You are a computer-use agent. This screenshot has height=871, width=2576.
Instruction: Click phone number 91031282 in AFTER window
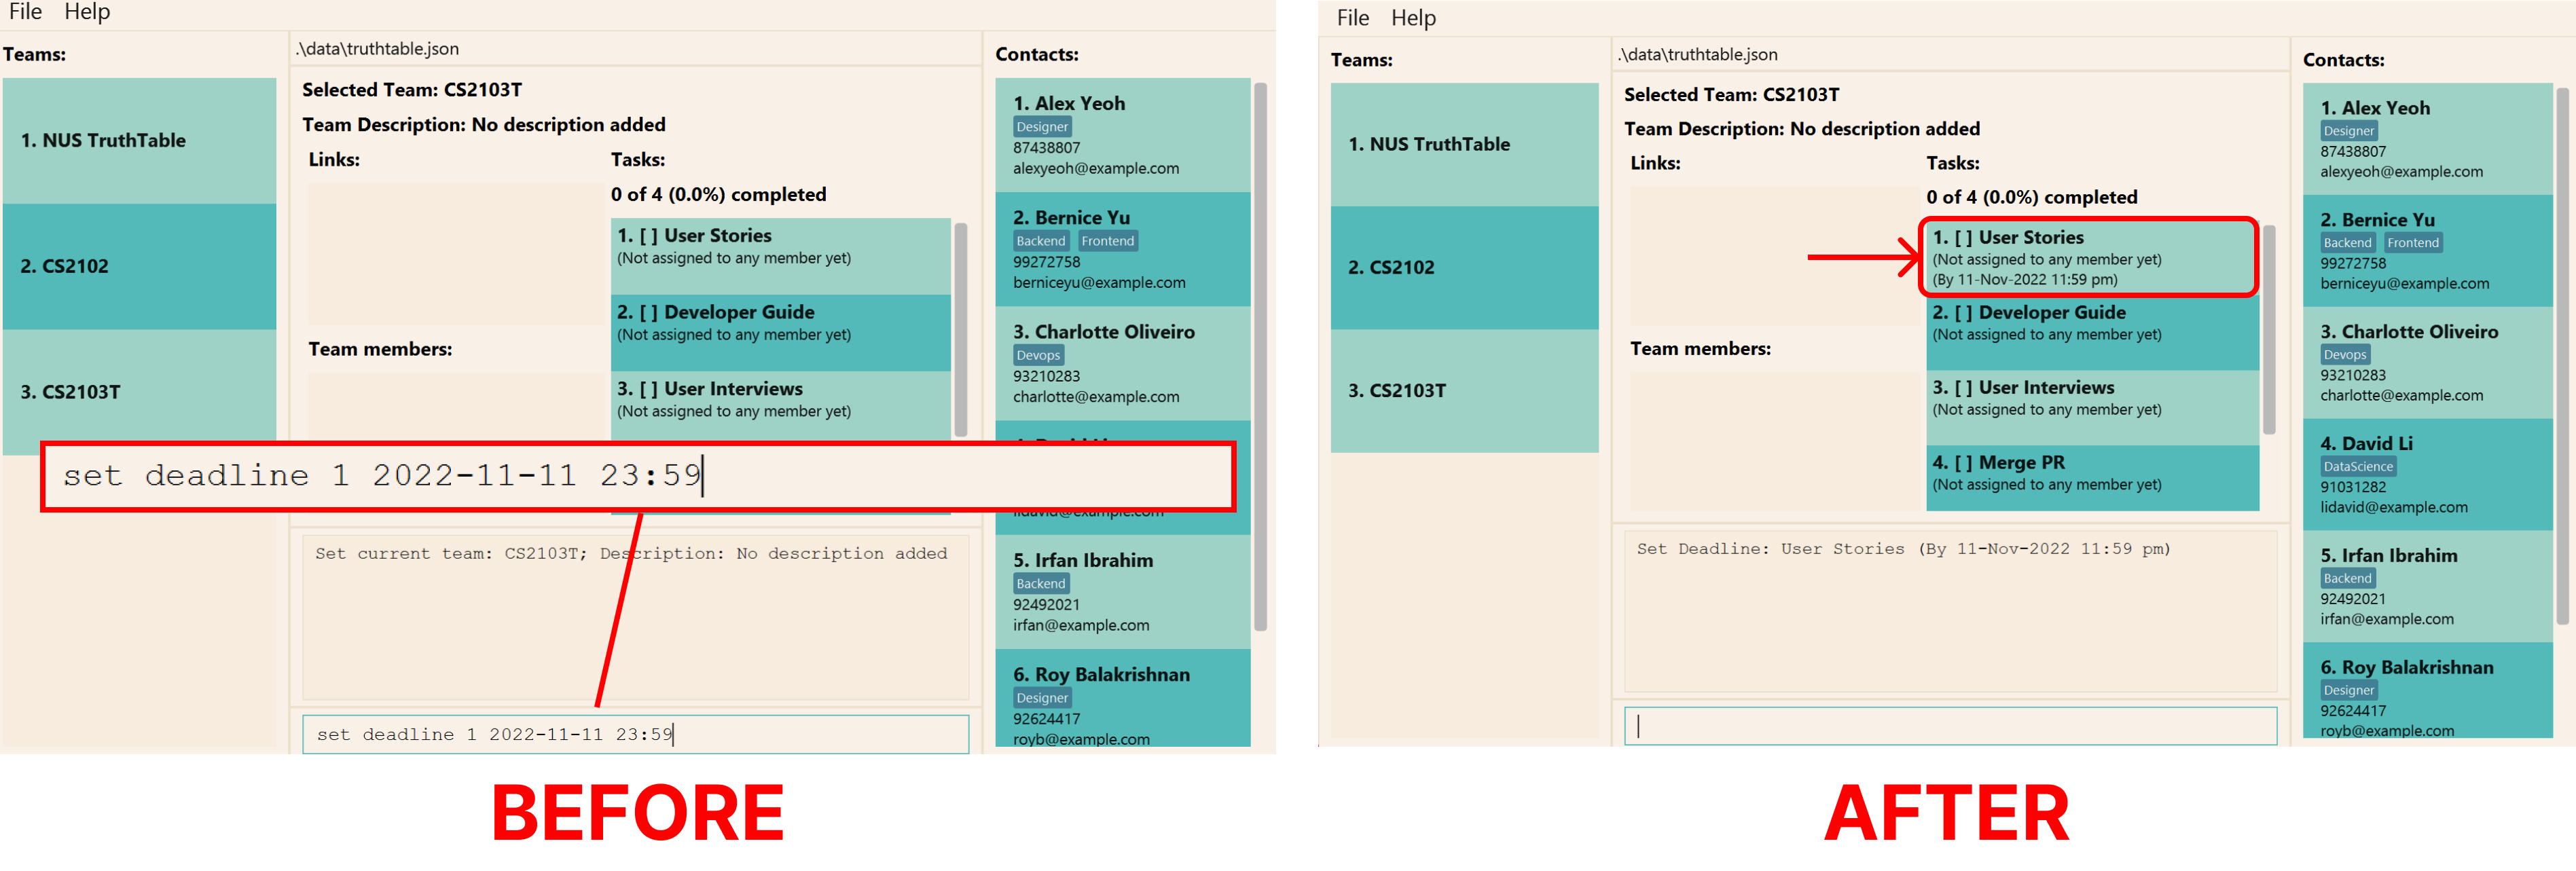(x=2352, y=488)
